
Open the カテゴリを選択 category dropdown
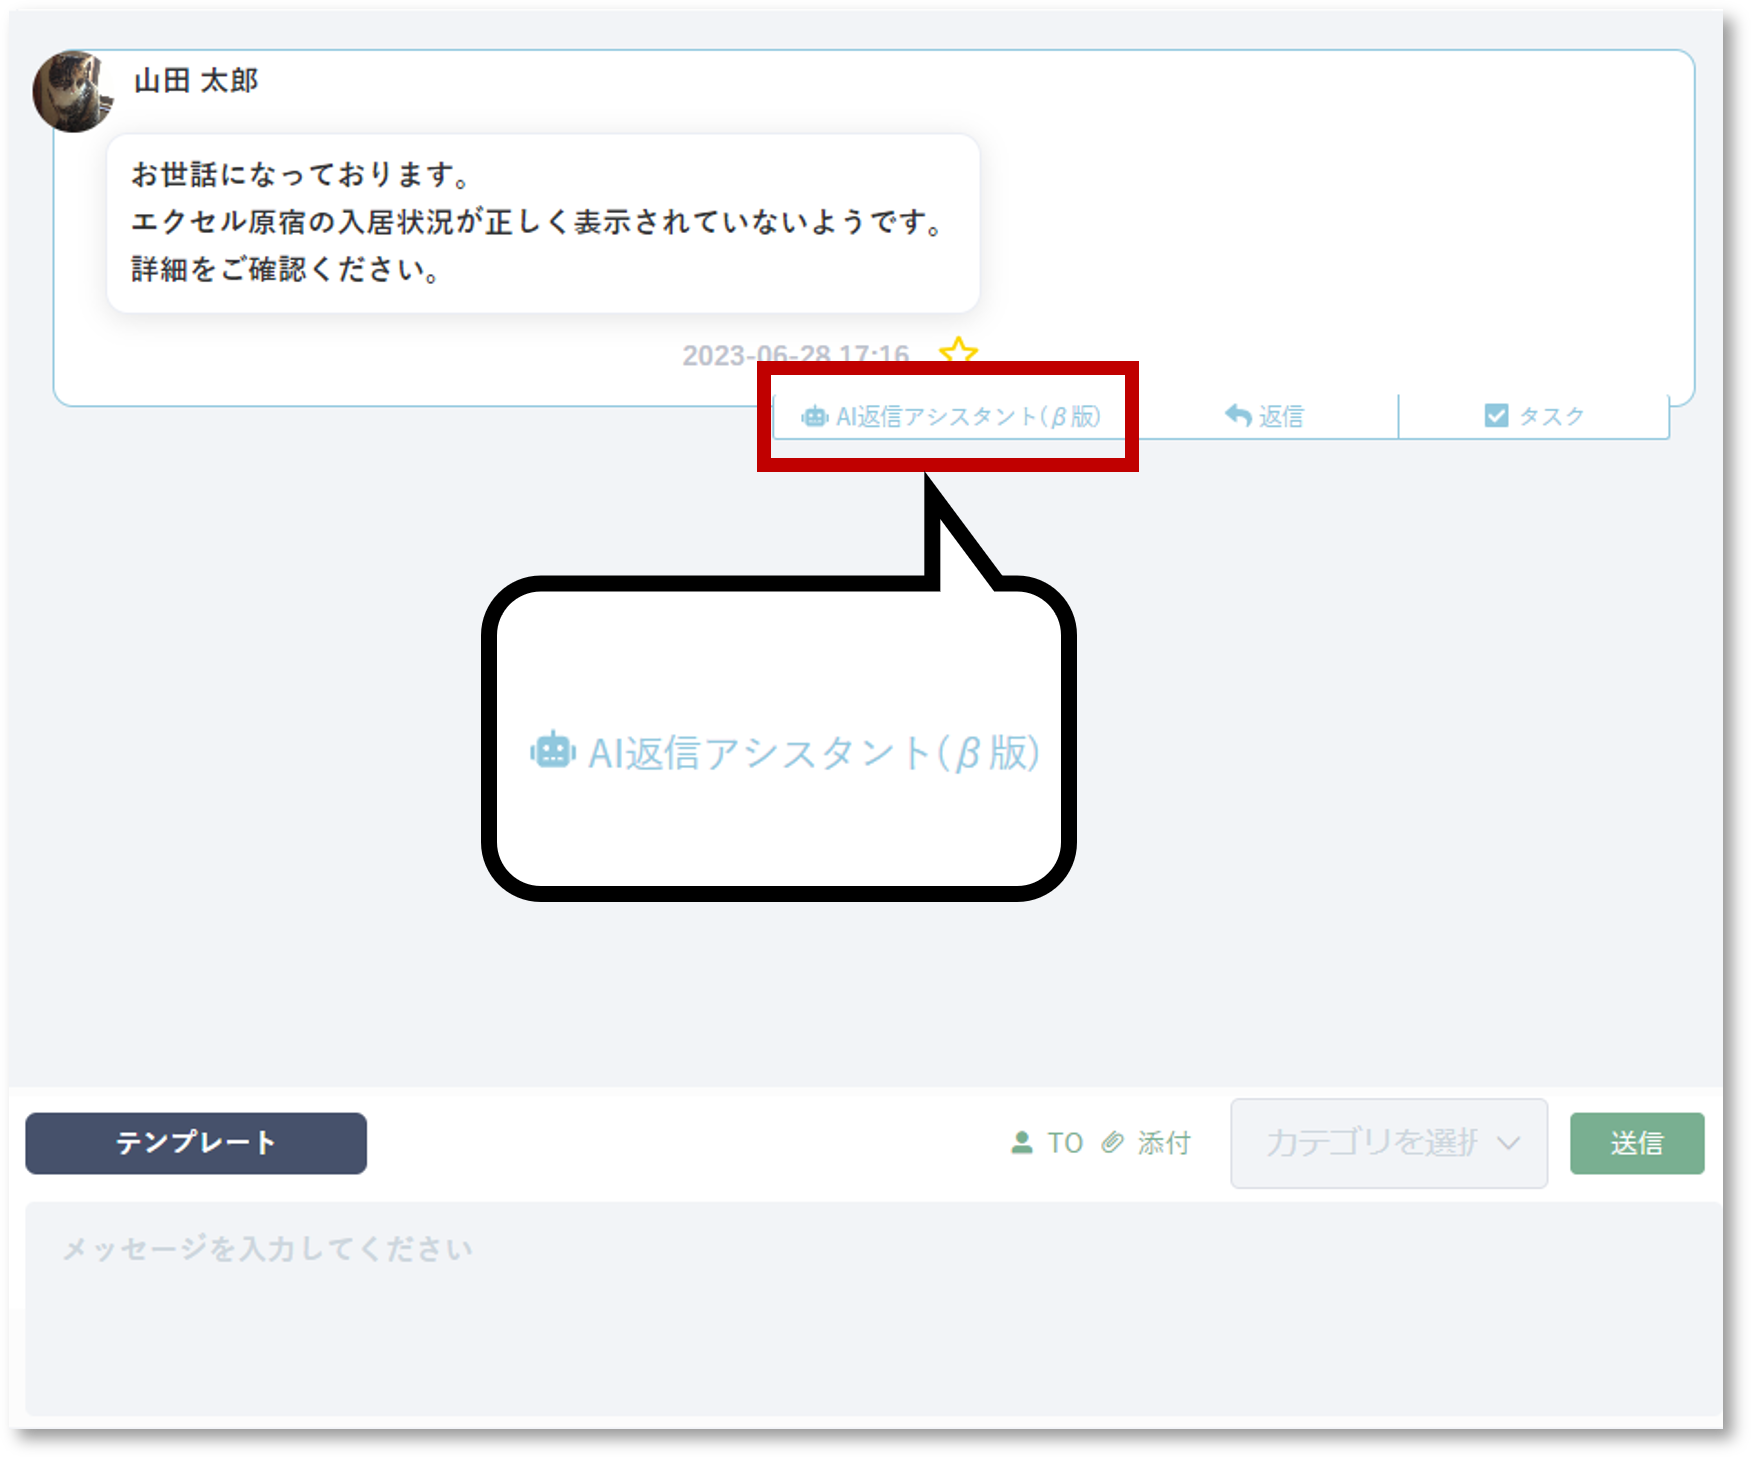(1388, 1143)
